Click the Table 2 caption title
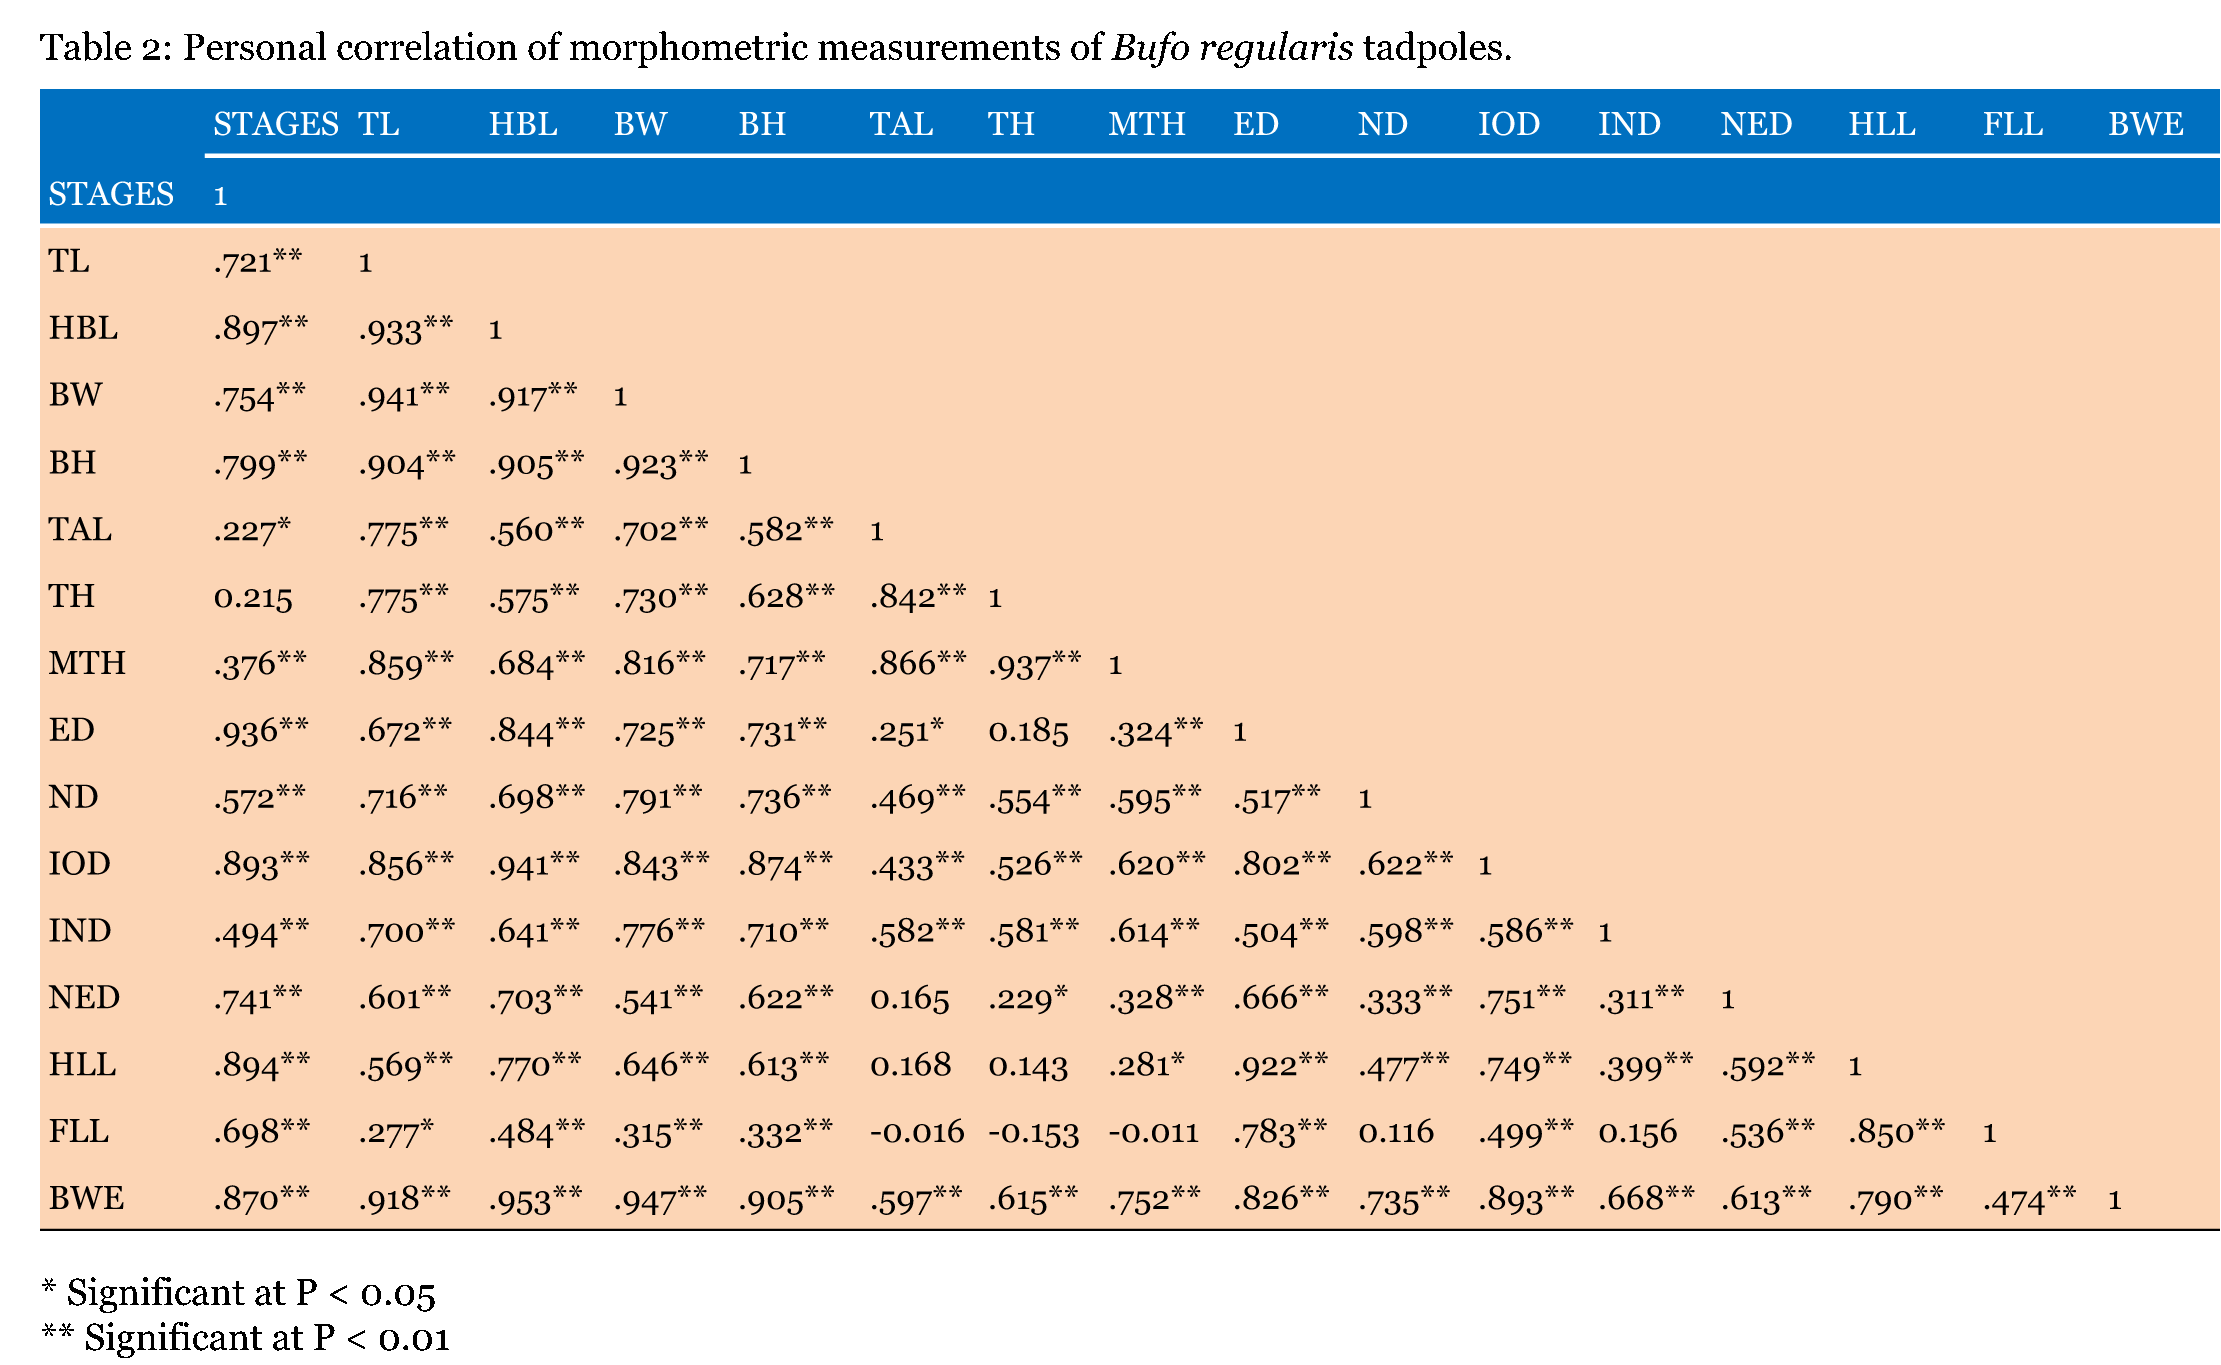Screen dimensions: 2221x1365 tap(775, 47)
